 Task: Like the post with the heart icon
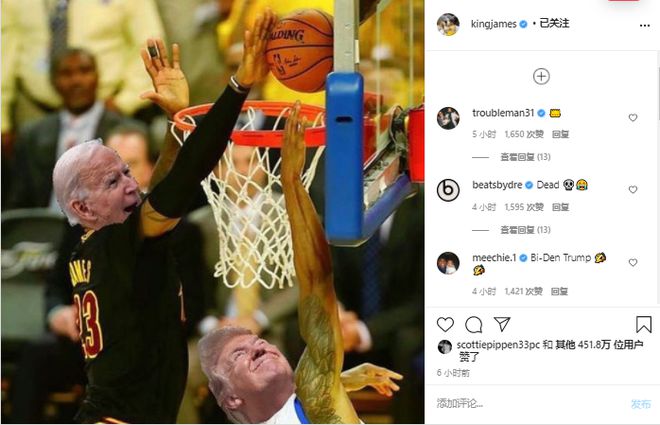[x=445, y=324]
